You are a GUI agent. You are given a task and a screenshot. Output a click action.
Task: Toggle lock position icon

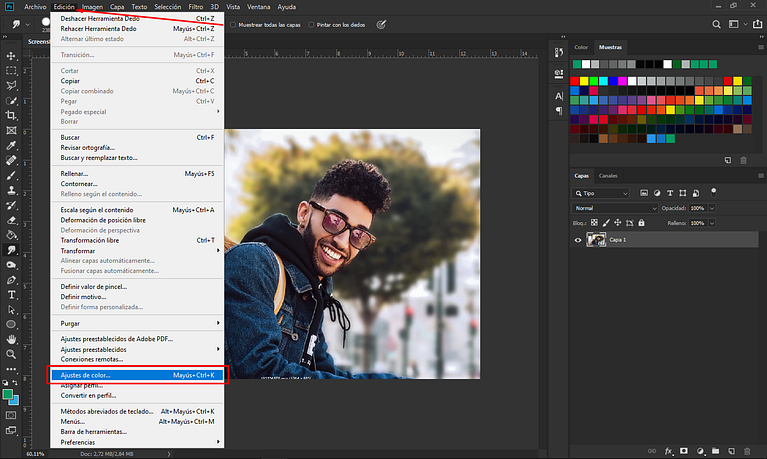[x=618, y=223]
